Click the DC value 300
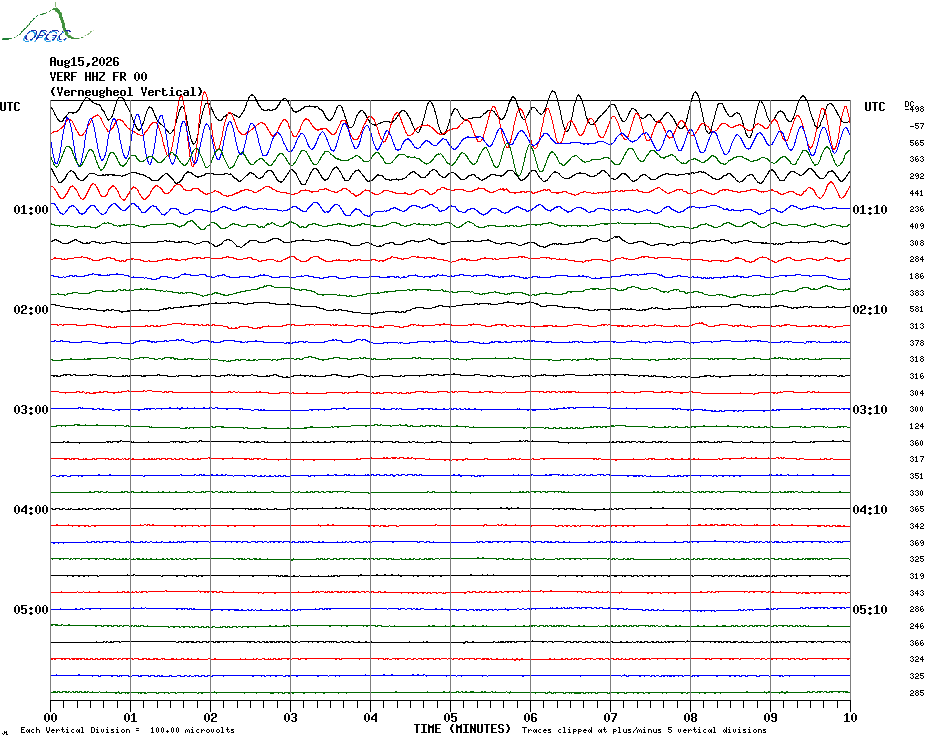This screenshot has width=930, height=744. click(916, 409)
